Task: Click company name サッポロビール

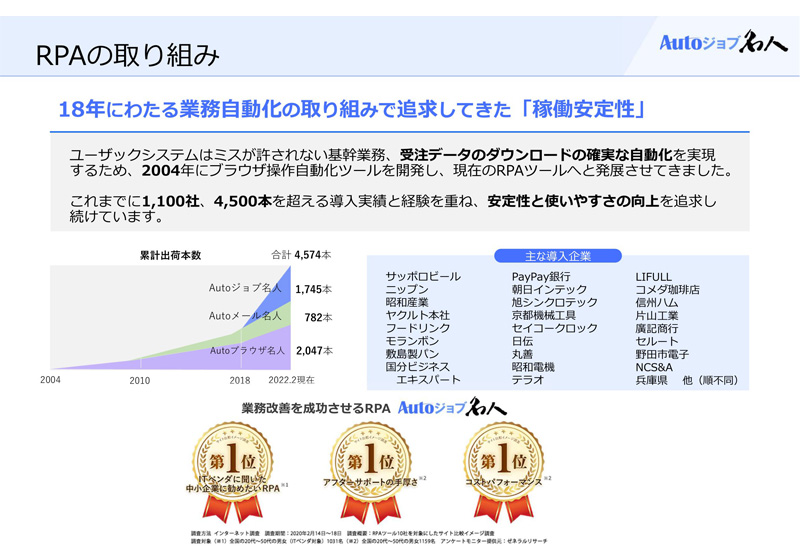Action: 423,276
